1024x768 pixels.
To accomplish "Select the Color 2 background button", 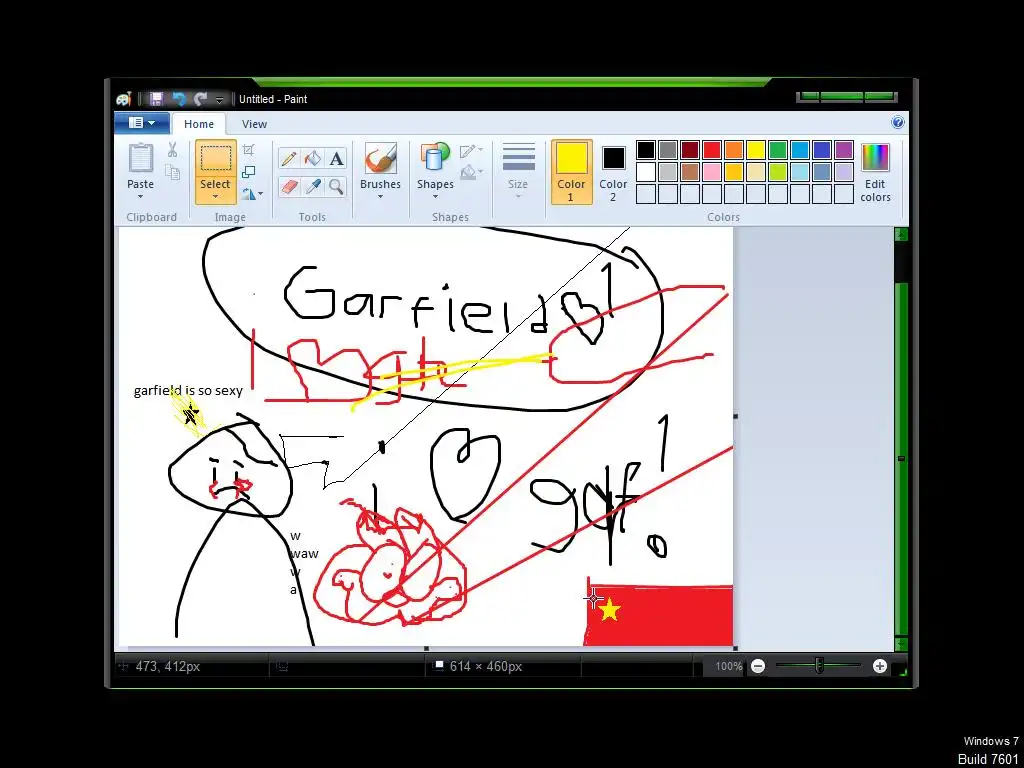I will click(613, 172).
